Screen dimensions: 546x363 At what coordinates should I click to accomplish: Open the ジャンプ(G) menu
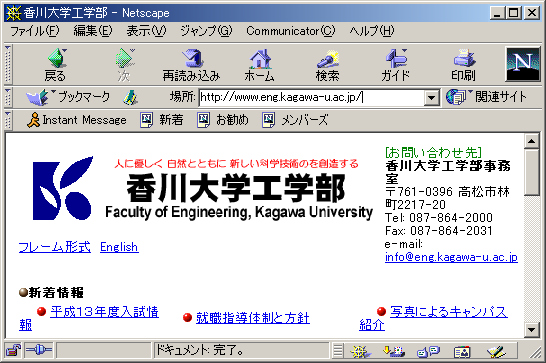pos(206,31)
